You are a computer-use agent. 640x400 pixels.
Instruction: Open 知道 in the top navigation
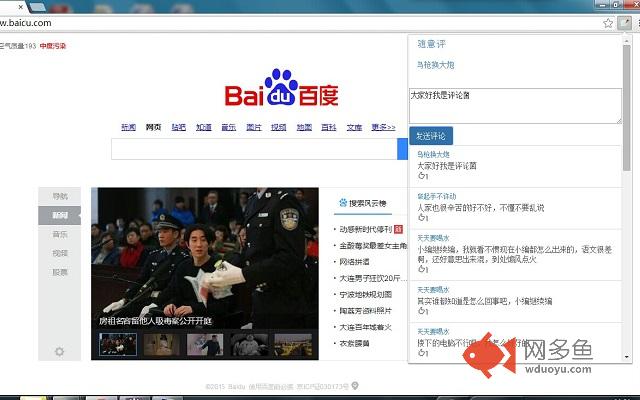pyautogui.click(x=204, y=127)
